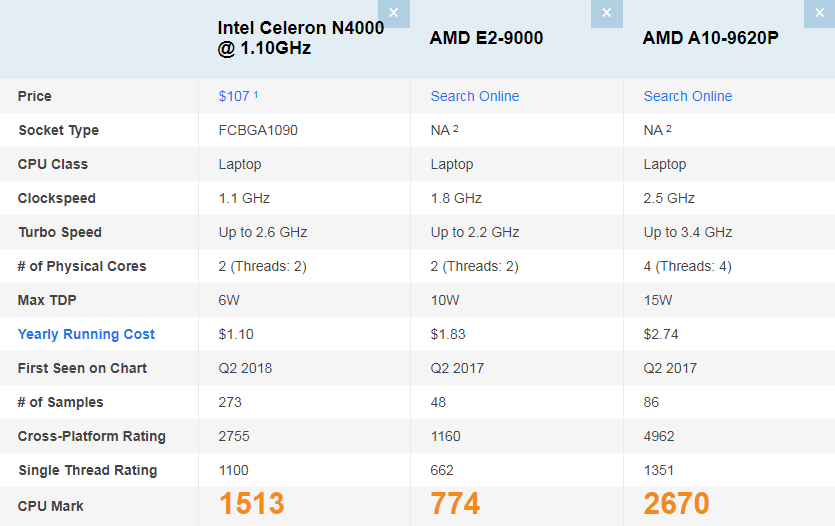Remove Intel Celeron N4000 from comparison

[x=394, y=13]
